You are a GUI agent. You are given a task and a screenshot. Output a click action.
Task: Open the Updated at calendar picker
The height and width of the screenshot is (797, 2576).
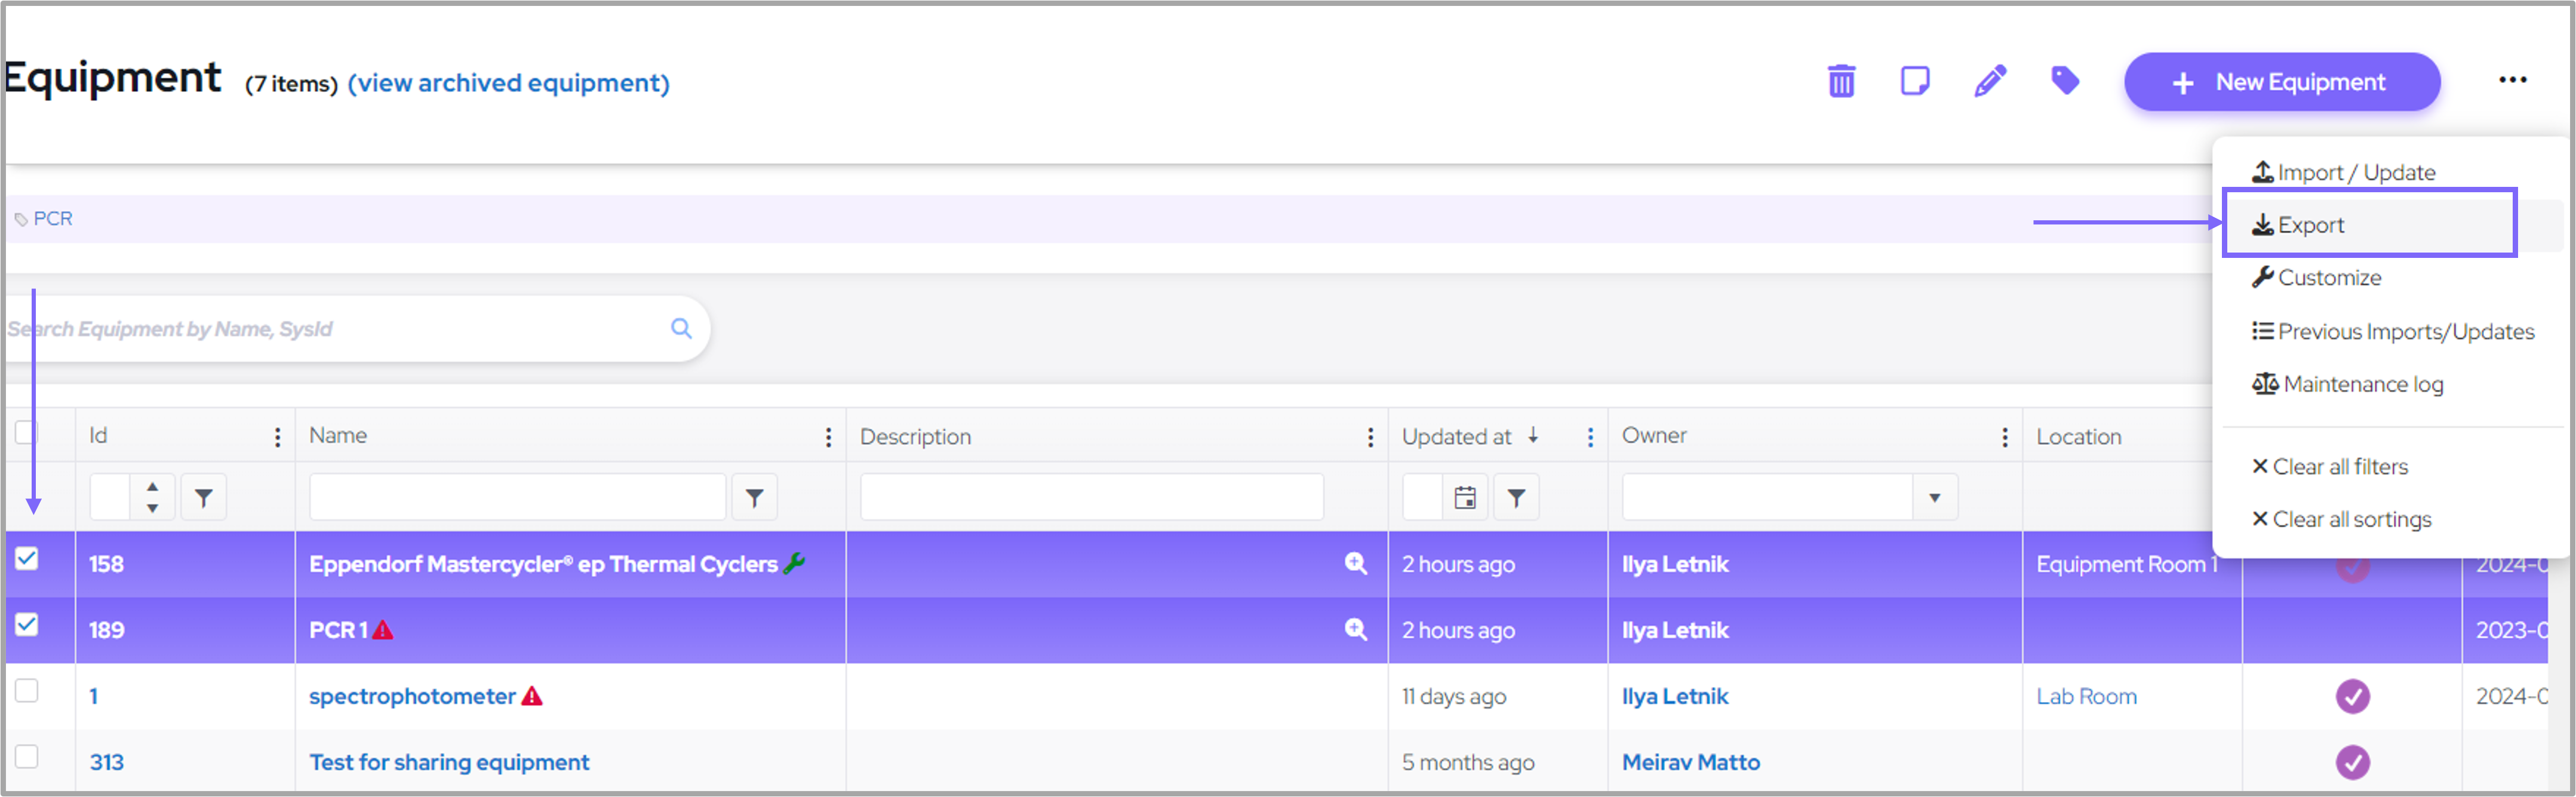pos(1465,497)
